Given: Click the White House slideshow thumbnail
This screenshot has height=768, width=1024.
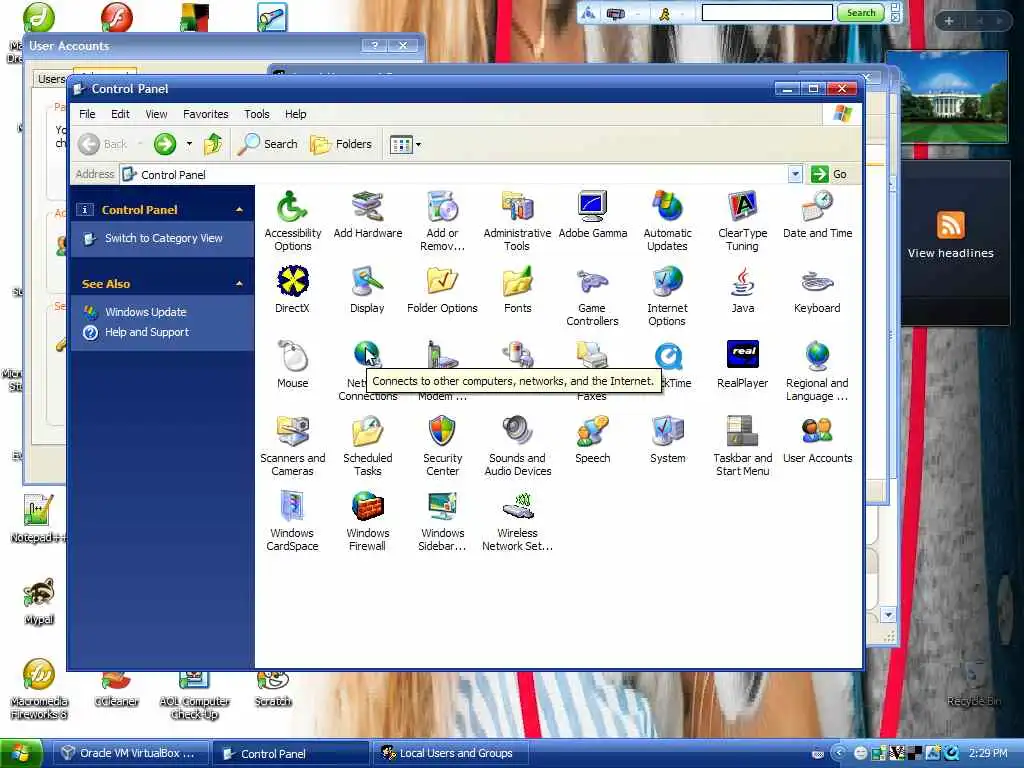Looking at the screenshot, I should [954, 98].
